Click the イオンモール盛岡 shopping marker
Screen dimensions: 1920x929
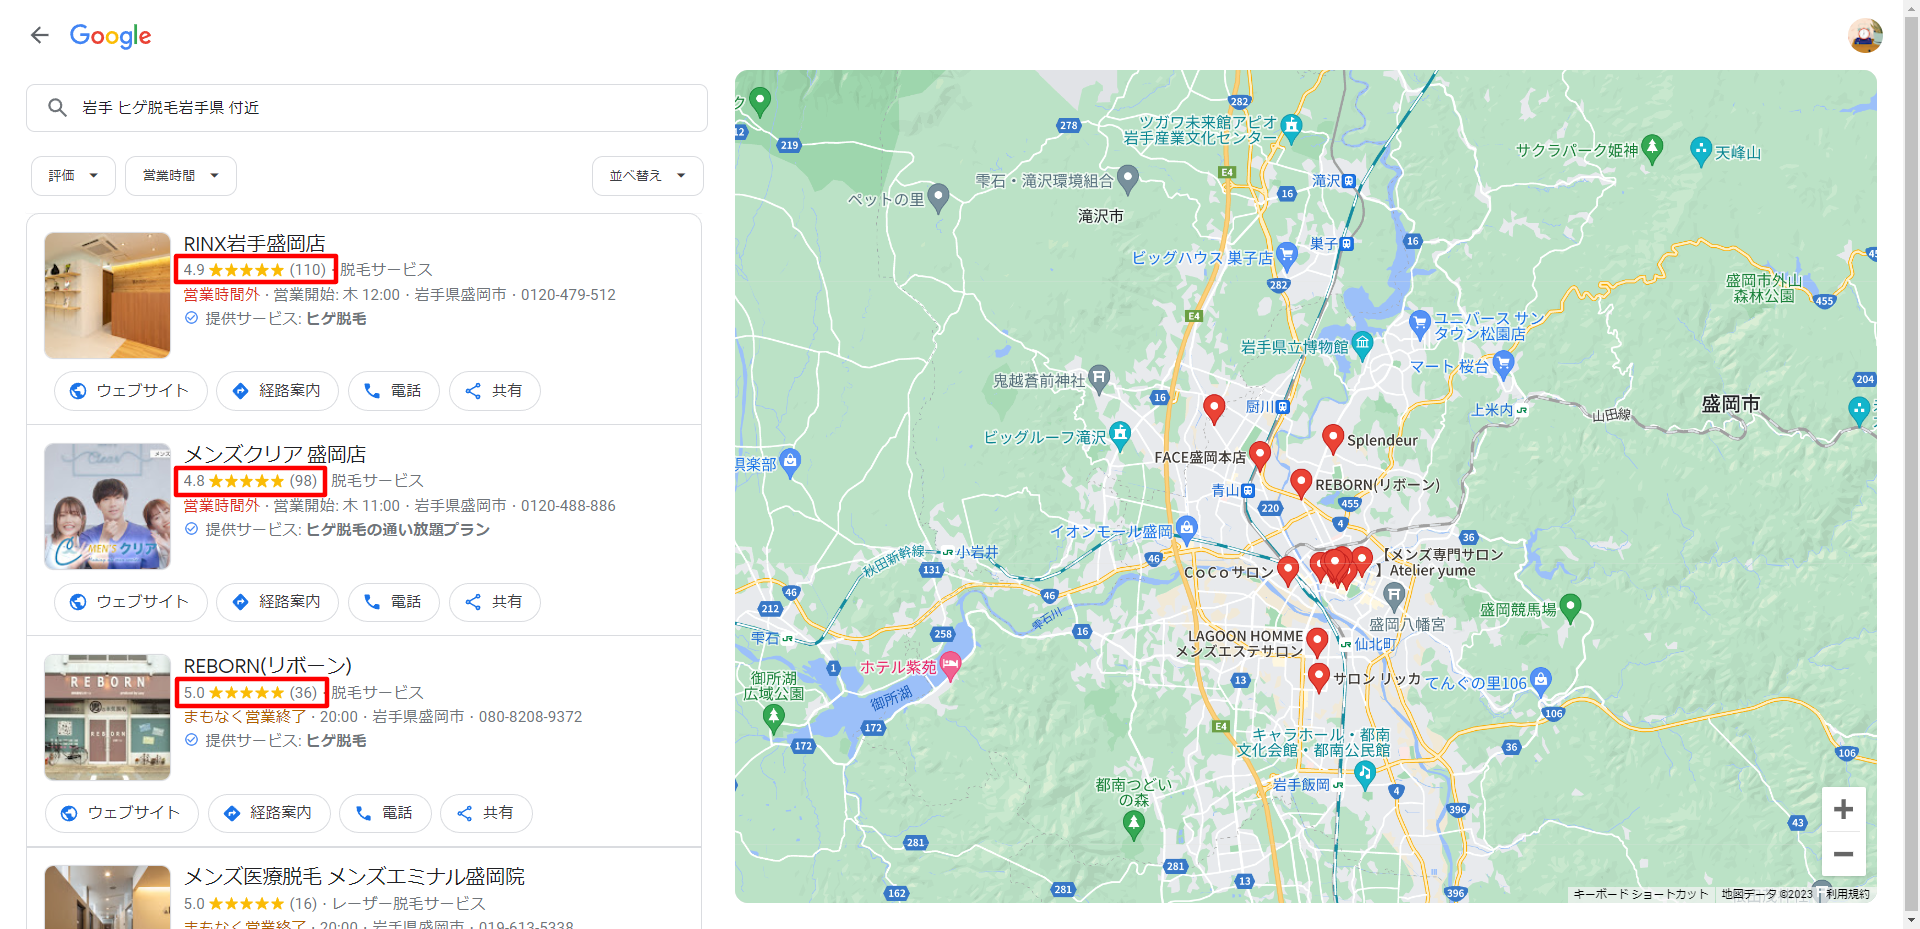pos(1186,527)
